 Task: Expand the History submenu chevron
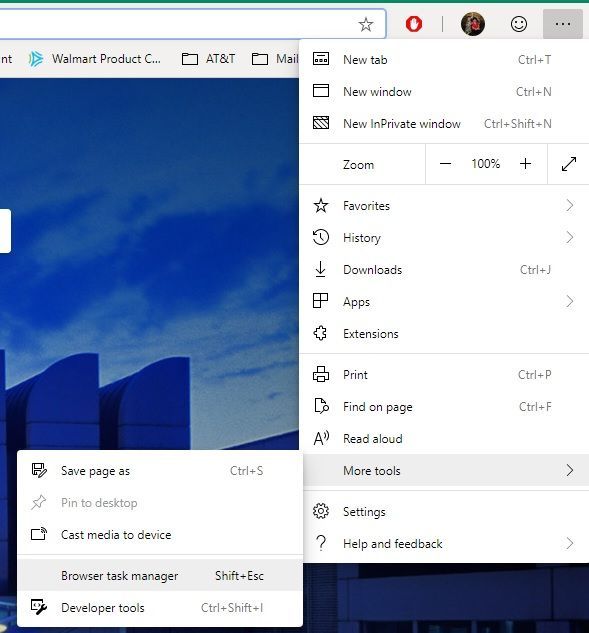[570, 237]
